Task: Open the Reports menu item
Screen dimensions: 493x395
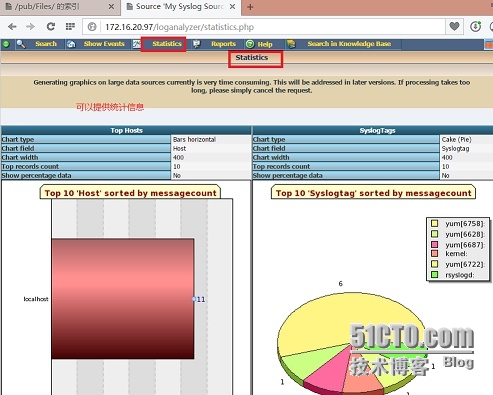Action: click(x=223, y=44)
